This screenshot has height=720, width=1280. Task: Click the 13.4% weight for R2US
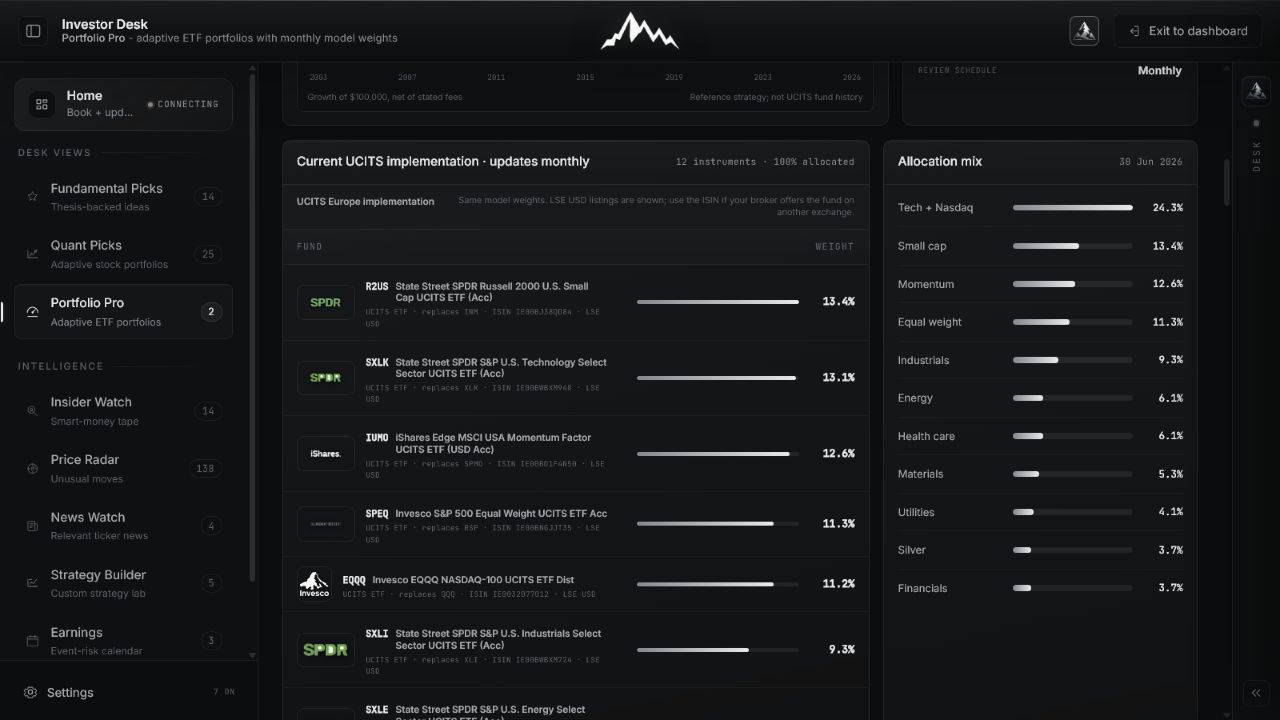tap(838, 302)
